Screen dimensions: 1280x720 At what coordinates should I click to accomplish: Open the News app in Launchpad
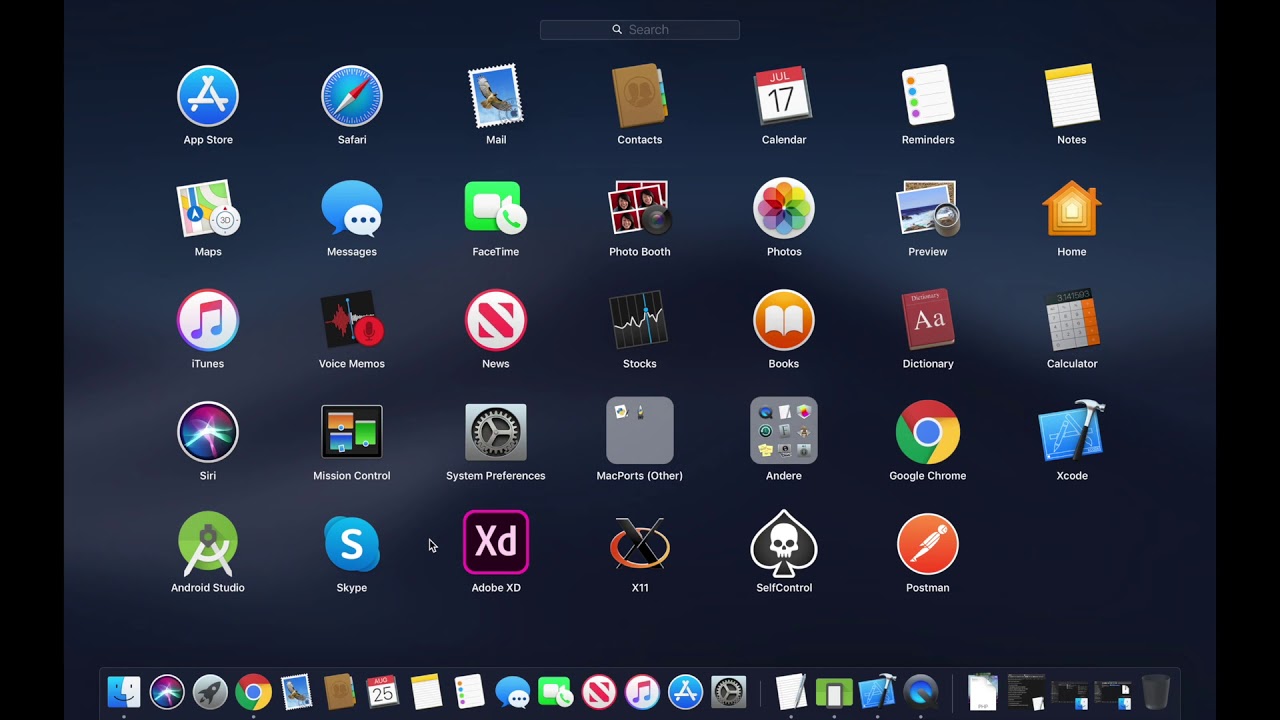[496, 320]
